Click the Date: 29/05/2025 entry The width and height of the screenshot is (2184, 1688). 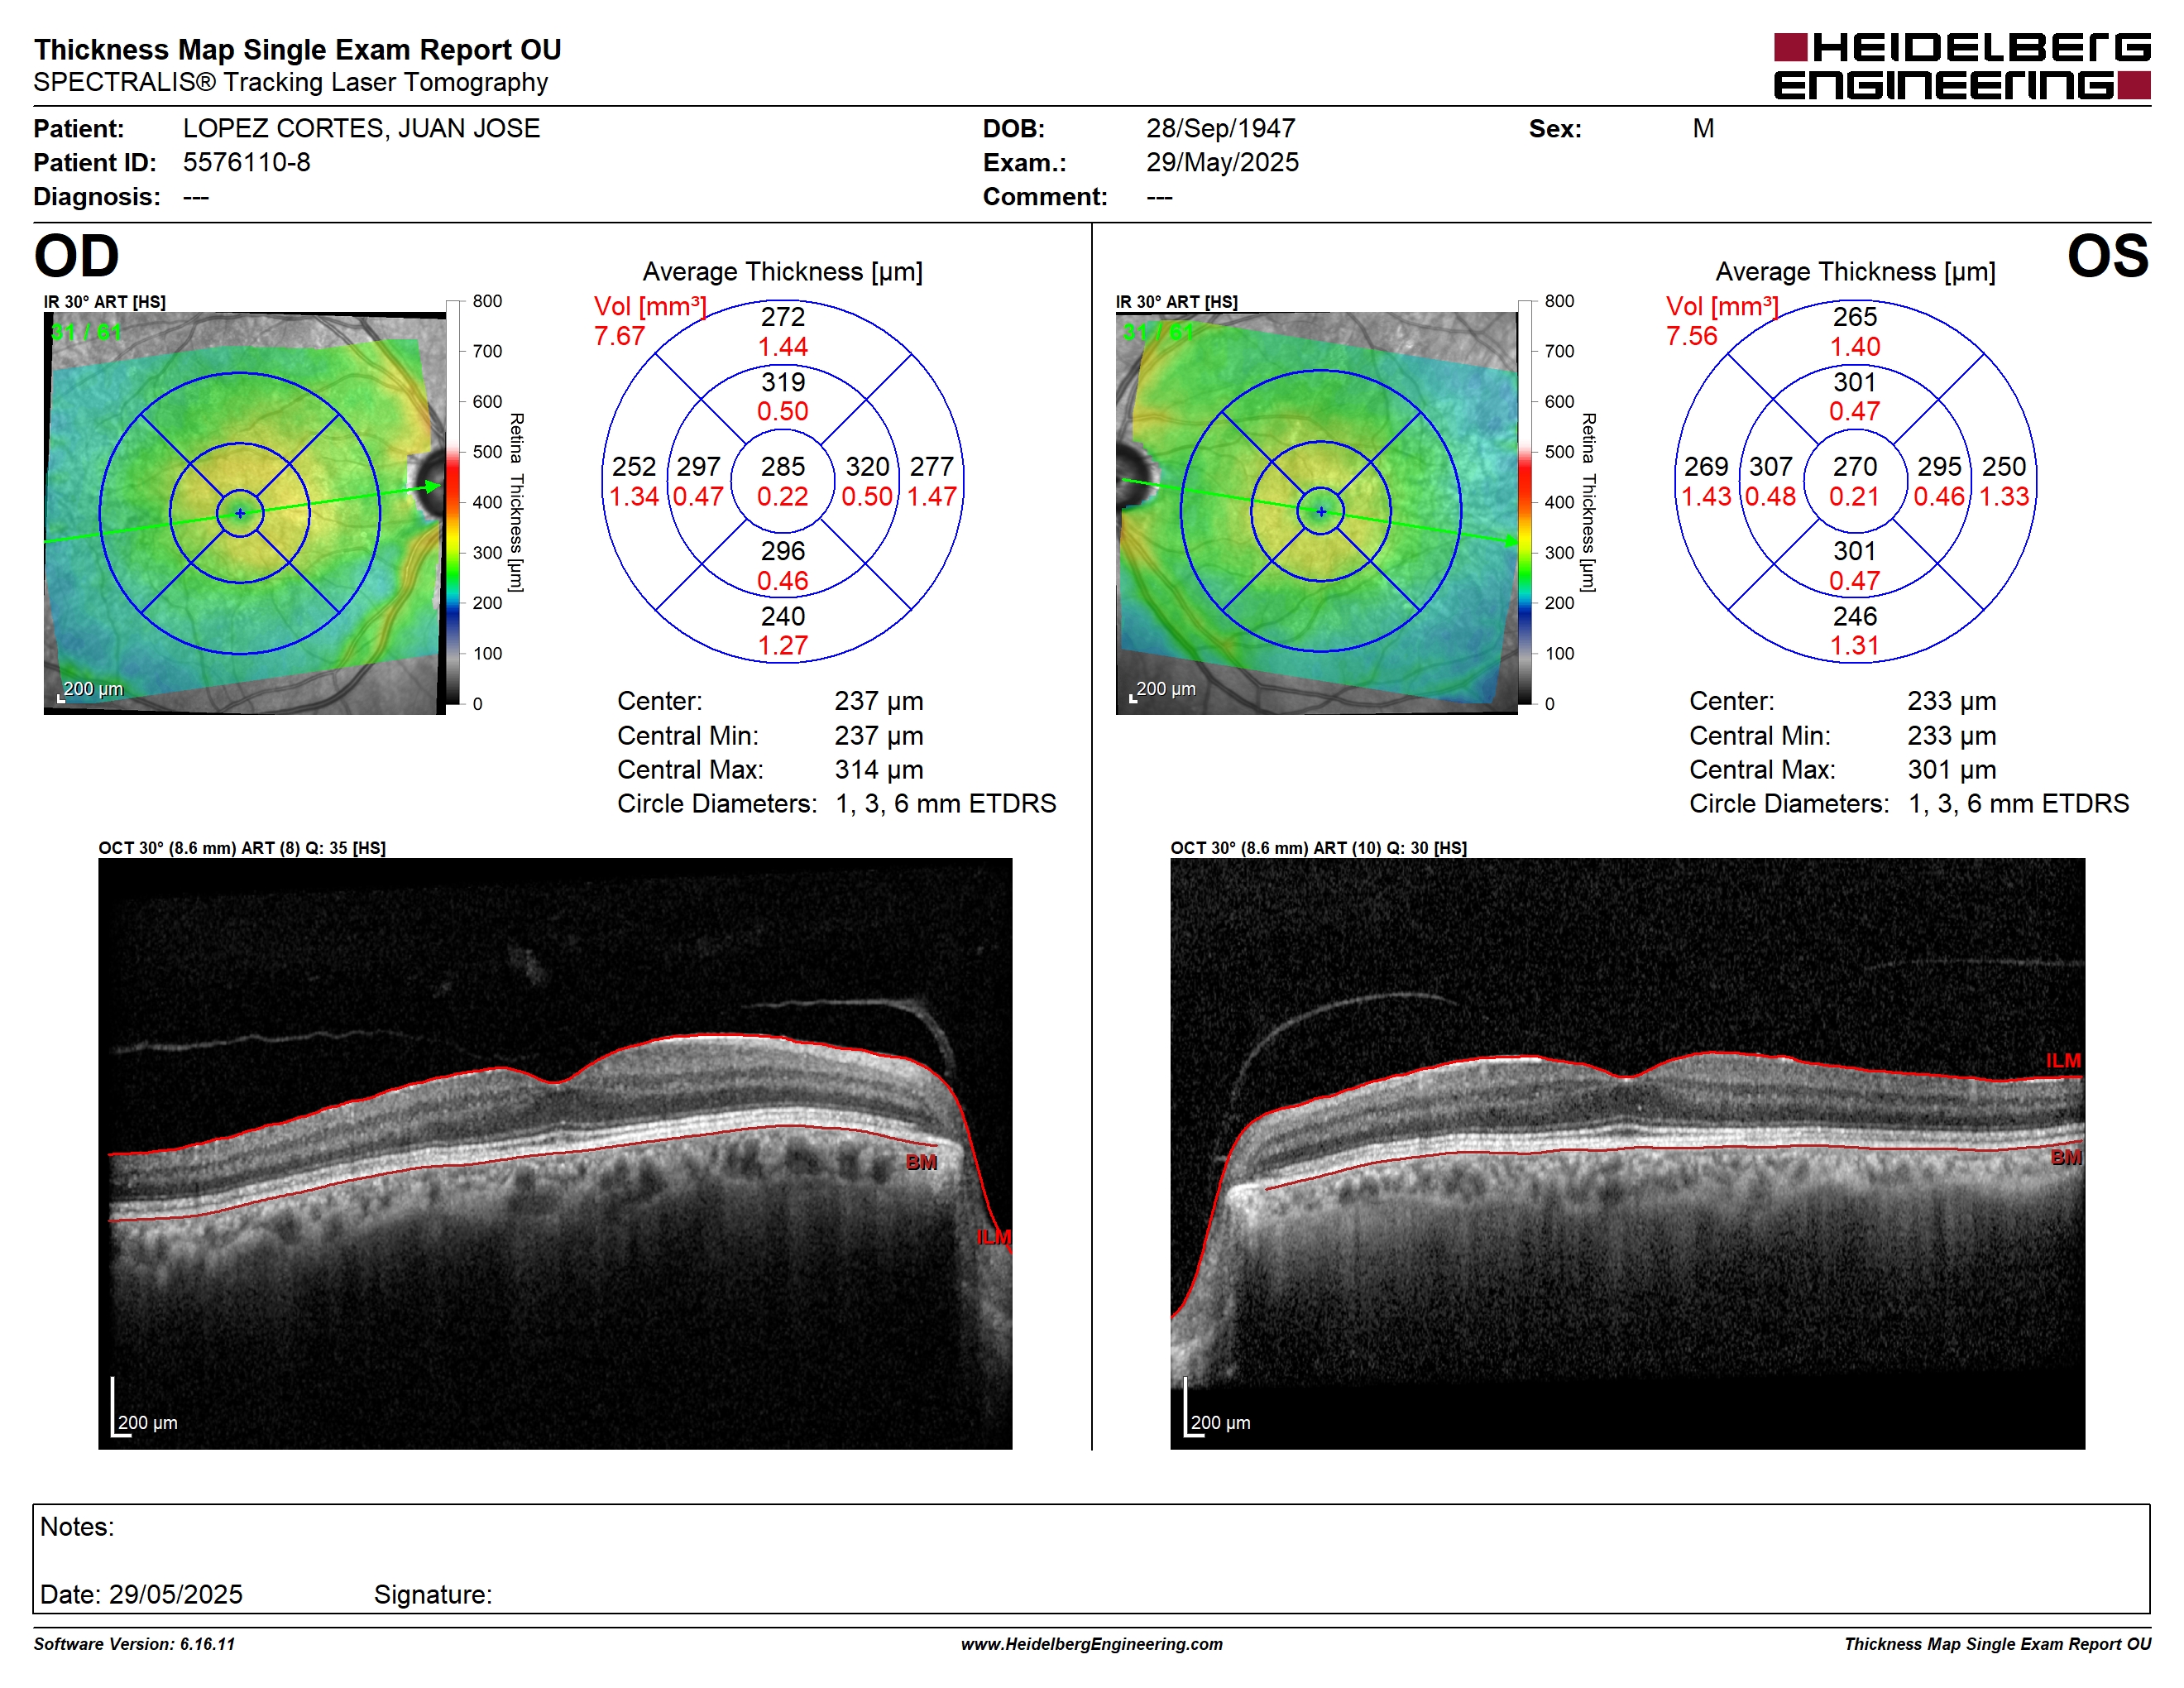(x=141, y=1594)
